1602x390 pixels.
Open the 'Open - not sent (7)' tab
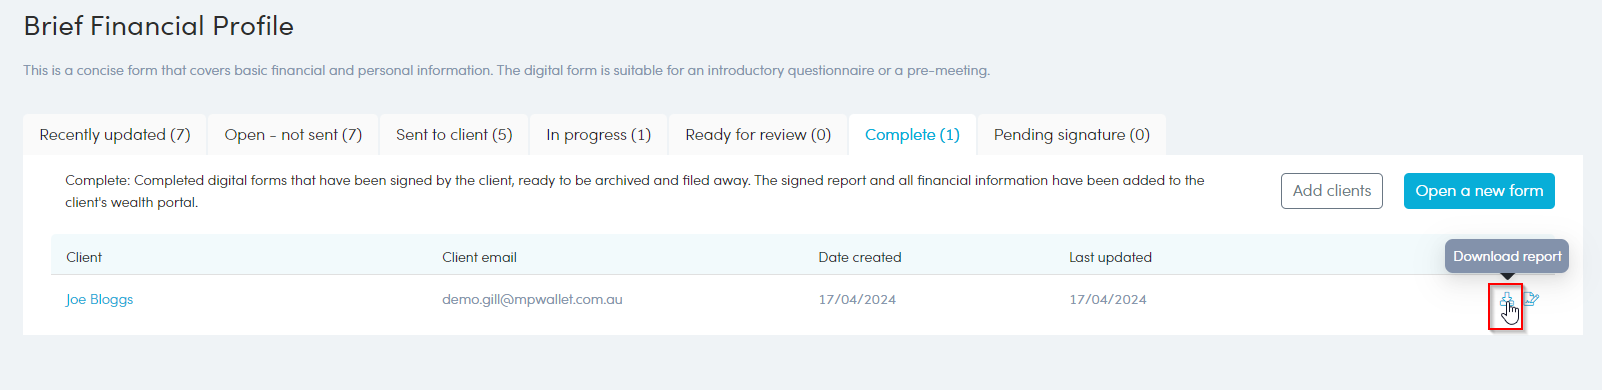(x=293, y=135)
